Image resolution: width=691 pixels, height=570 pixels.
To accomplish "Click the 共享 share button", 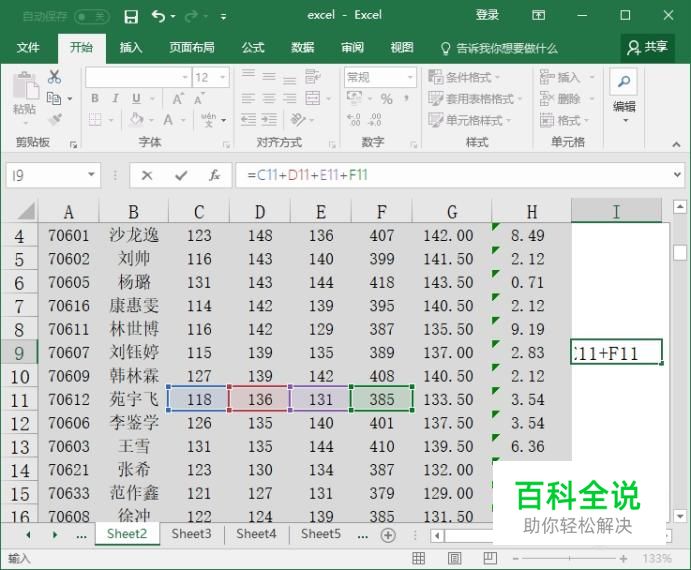I will 648,48.
